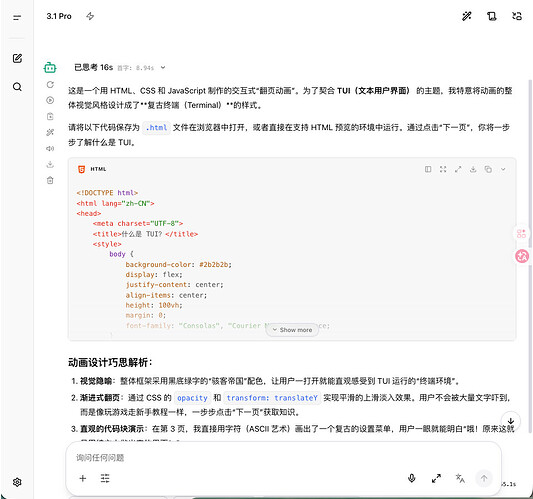Click the .html inline code tag
This screenshot has width=533, height=499.
click(x=156, y=127)
